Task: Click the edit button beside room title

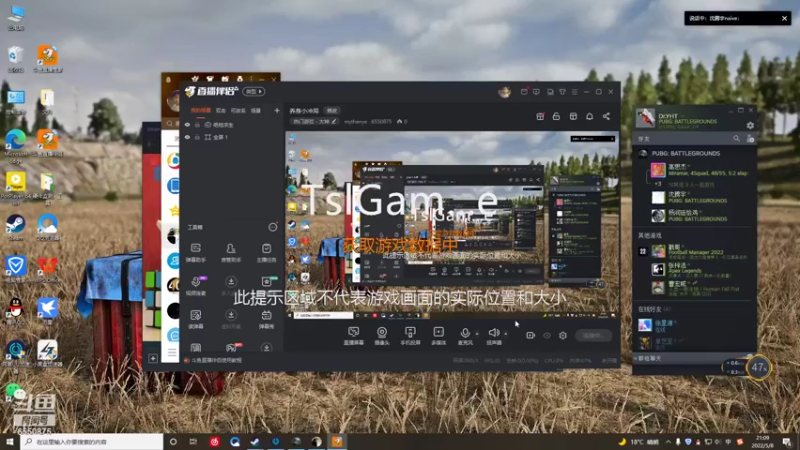Action: [332, 111]
